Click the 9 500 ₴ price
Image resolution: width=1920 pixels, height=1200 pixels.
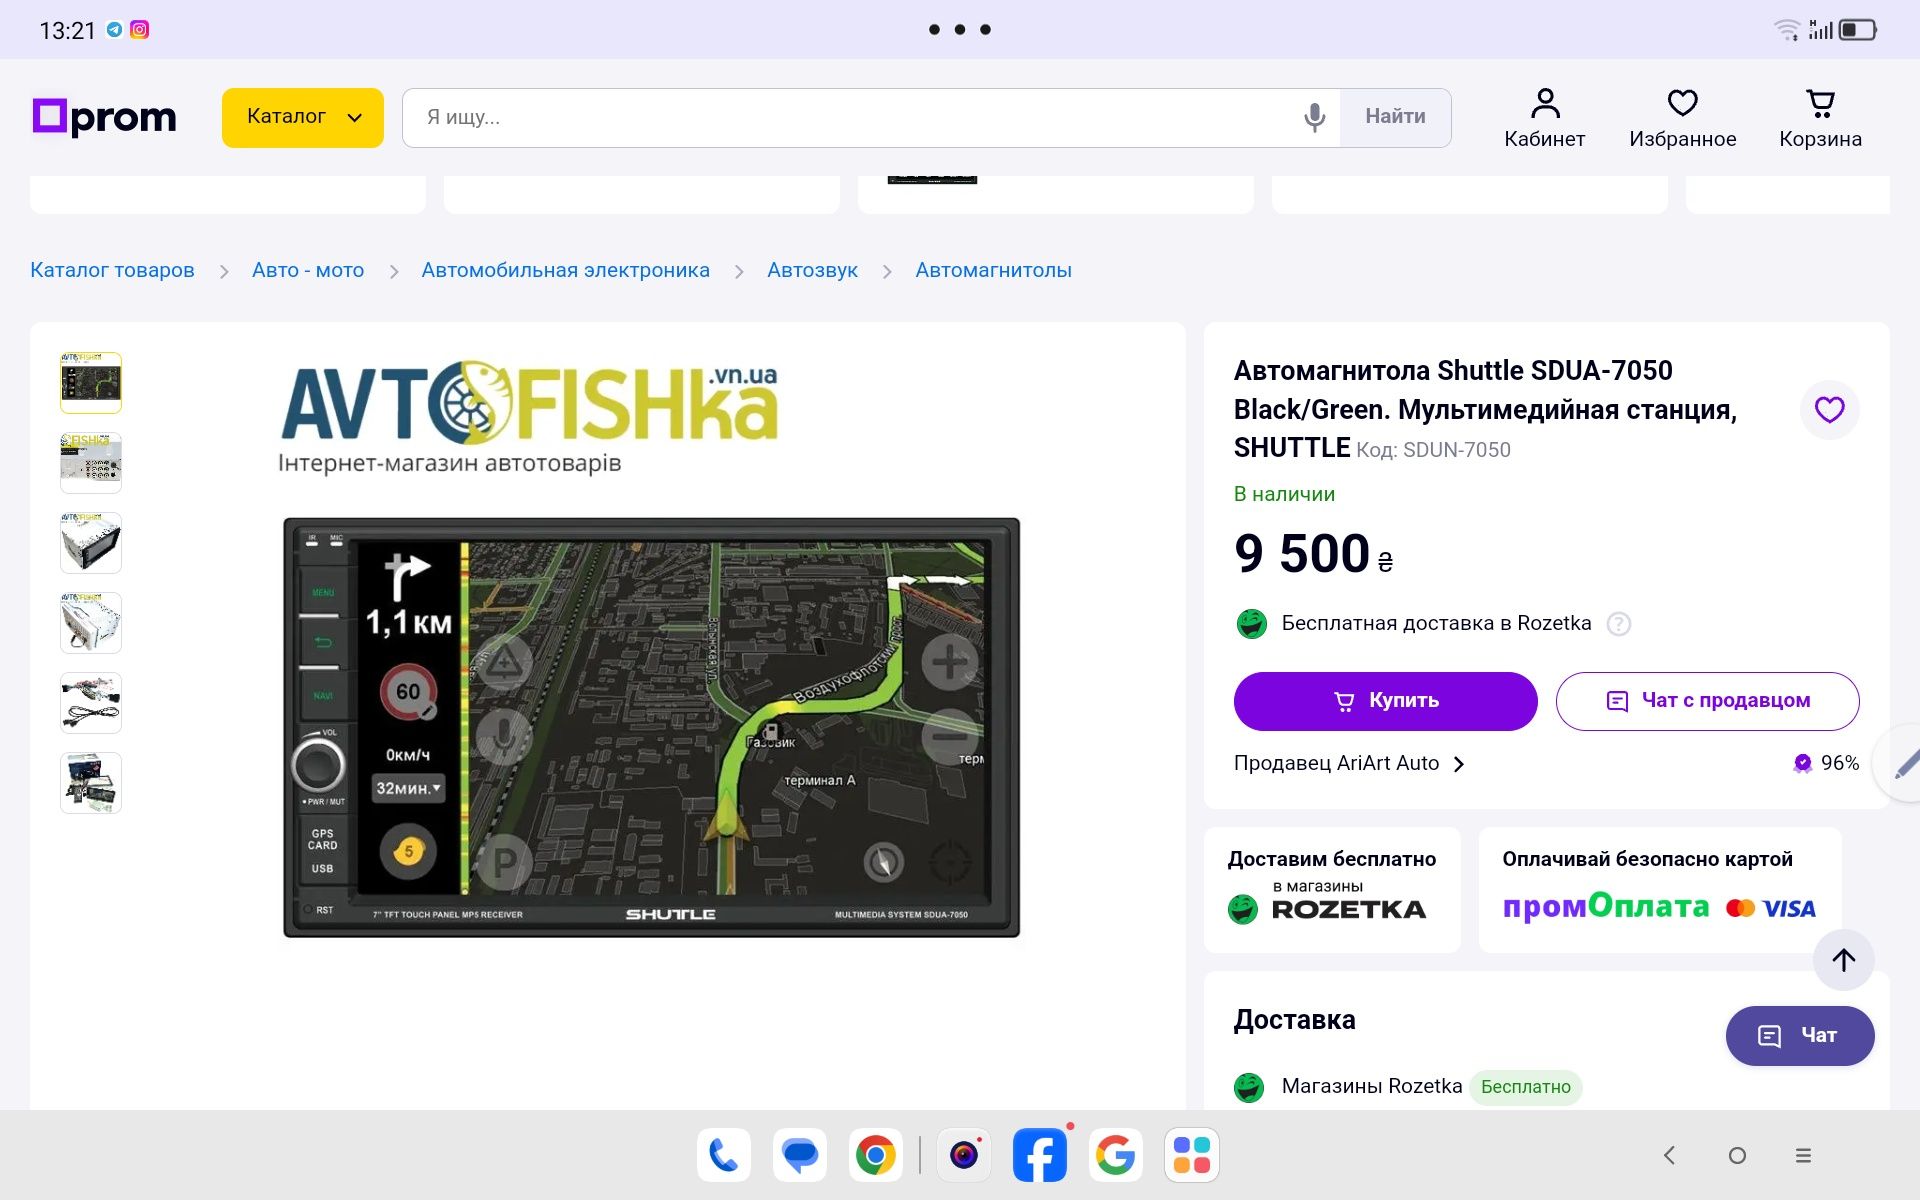(x=1313, y=554)
